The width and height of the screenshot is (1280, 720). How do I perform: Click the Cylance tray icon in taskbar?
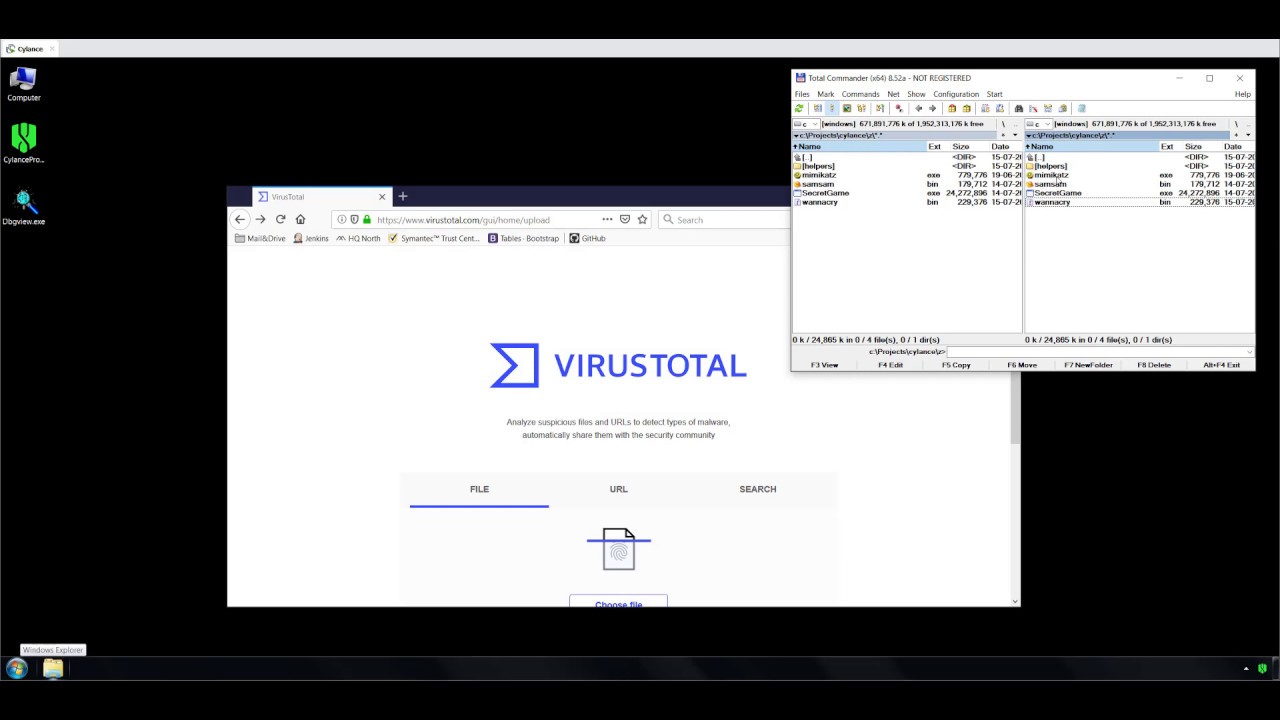coord(1263,668)
